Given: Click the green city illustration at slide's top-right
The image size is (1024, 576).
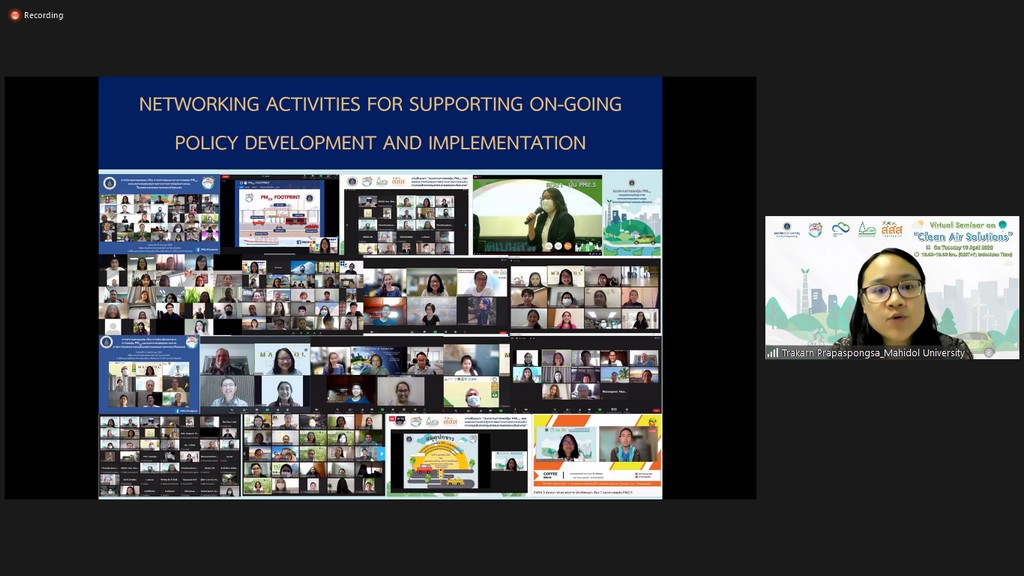Looking at the screenshot, I should coord(633,212).
